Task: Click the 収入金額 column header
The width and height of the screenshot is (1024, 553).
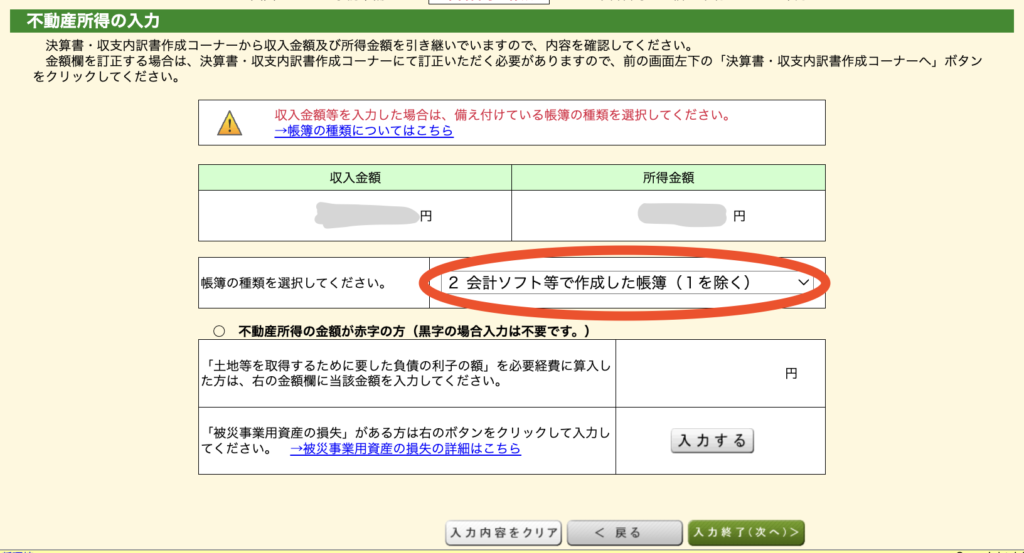Action: [355, 178]
